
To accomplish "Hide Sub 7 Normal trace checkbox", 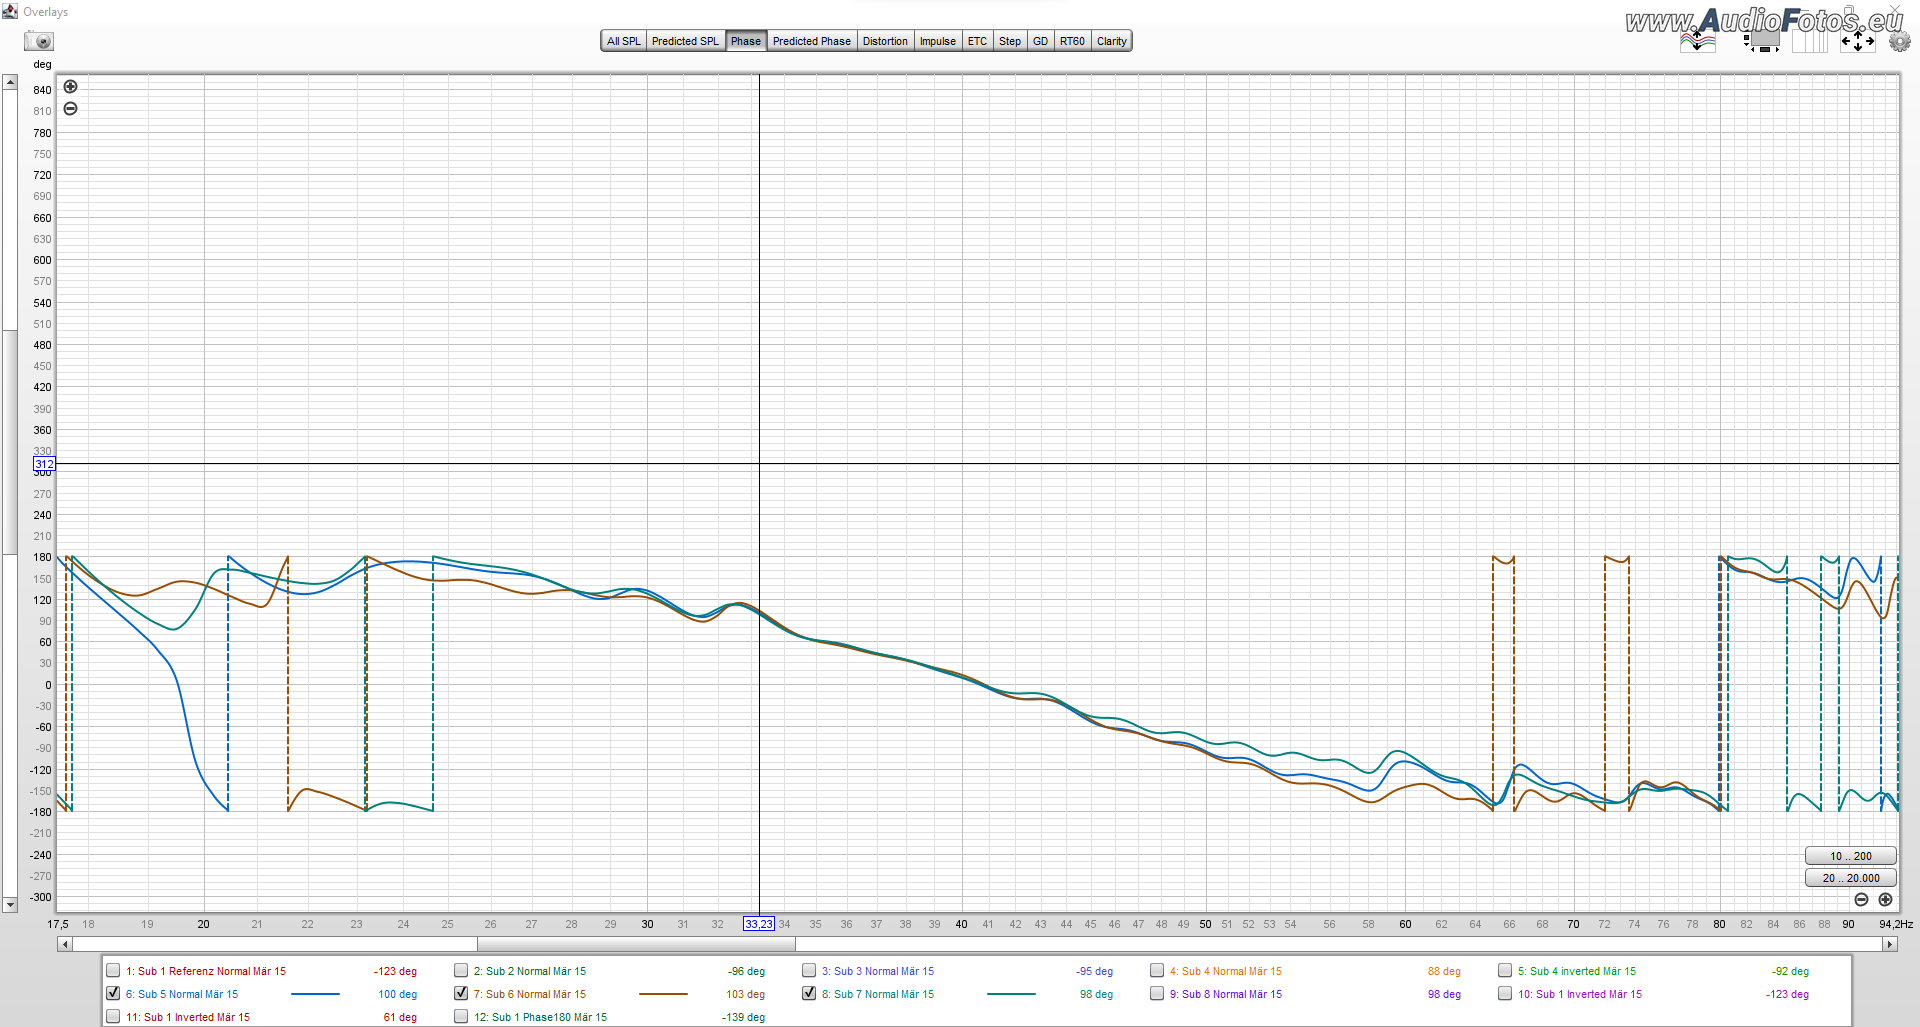I will (x=809, y=993).
